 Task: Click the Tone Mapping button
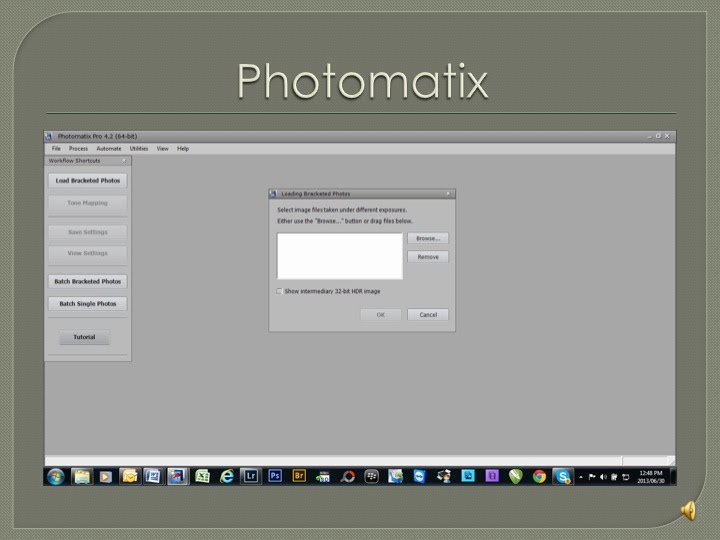coord(88,203)
